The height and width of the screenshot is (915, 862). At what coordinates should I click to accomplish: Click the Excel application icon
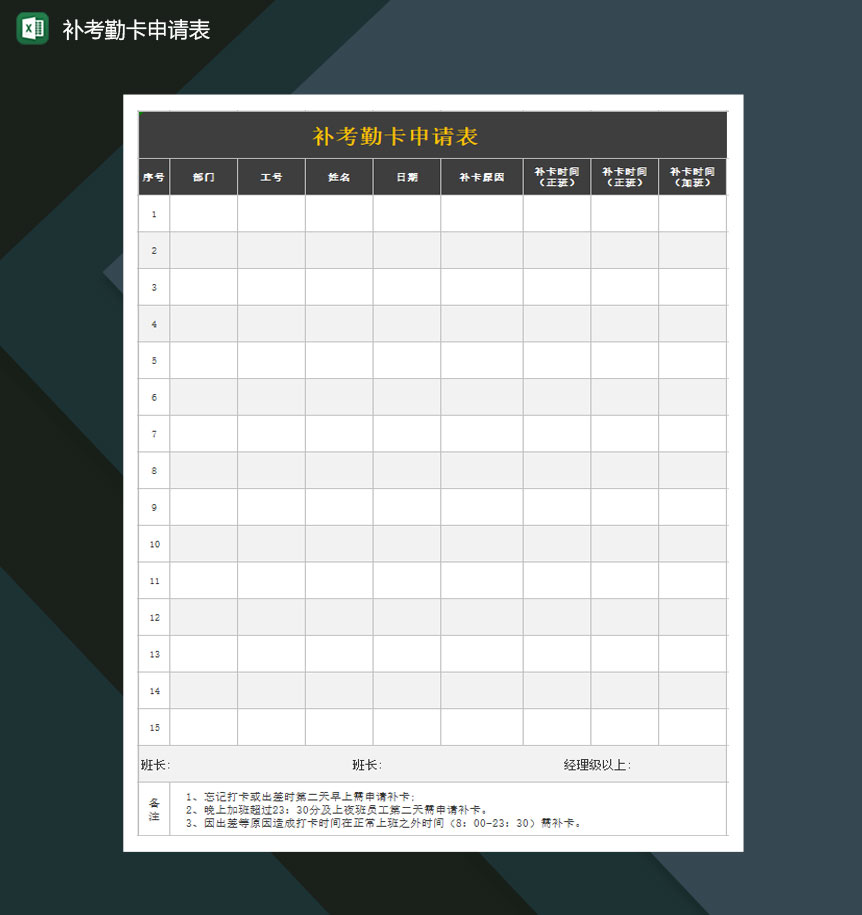(30, 30)
